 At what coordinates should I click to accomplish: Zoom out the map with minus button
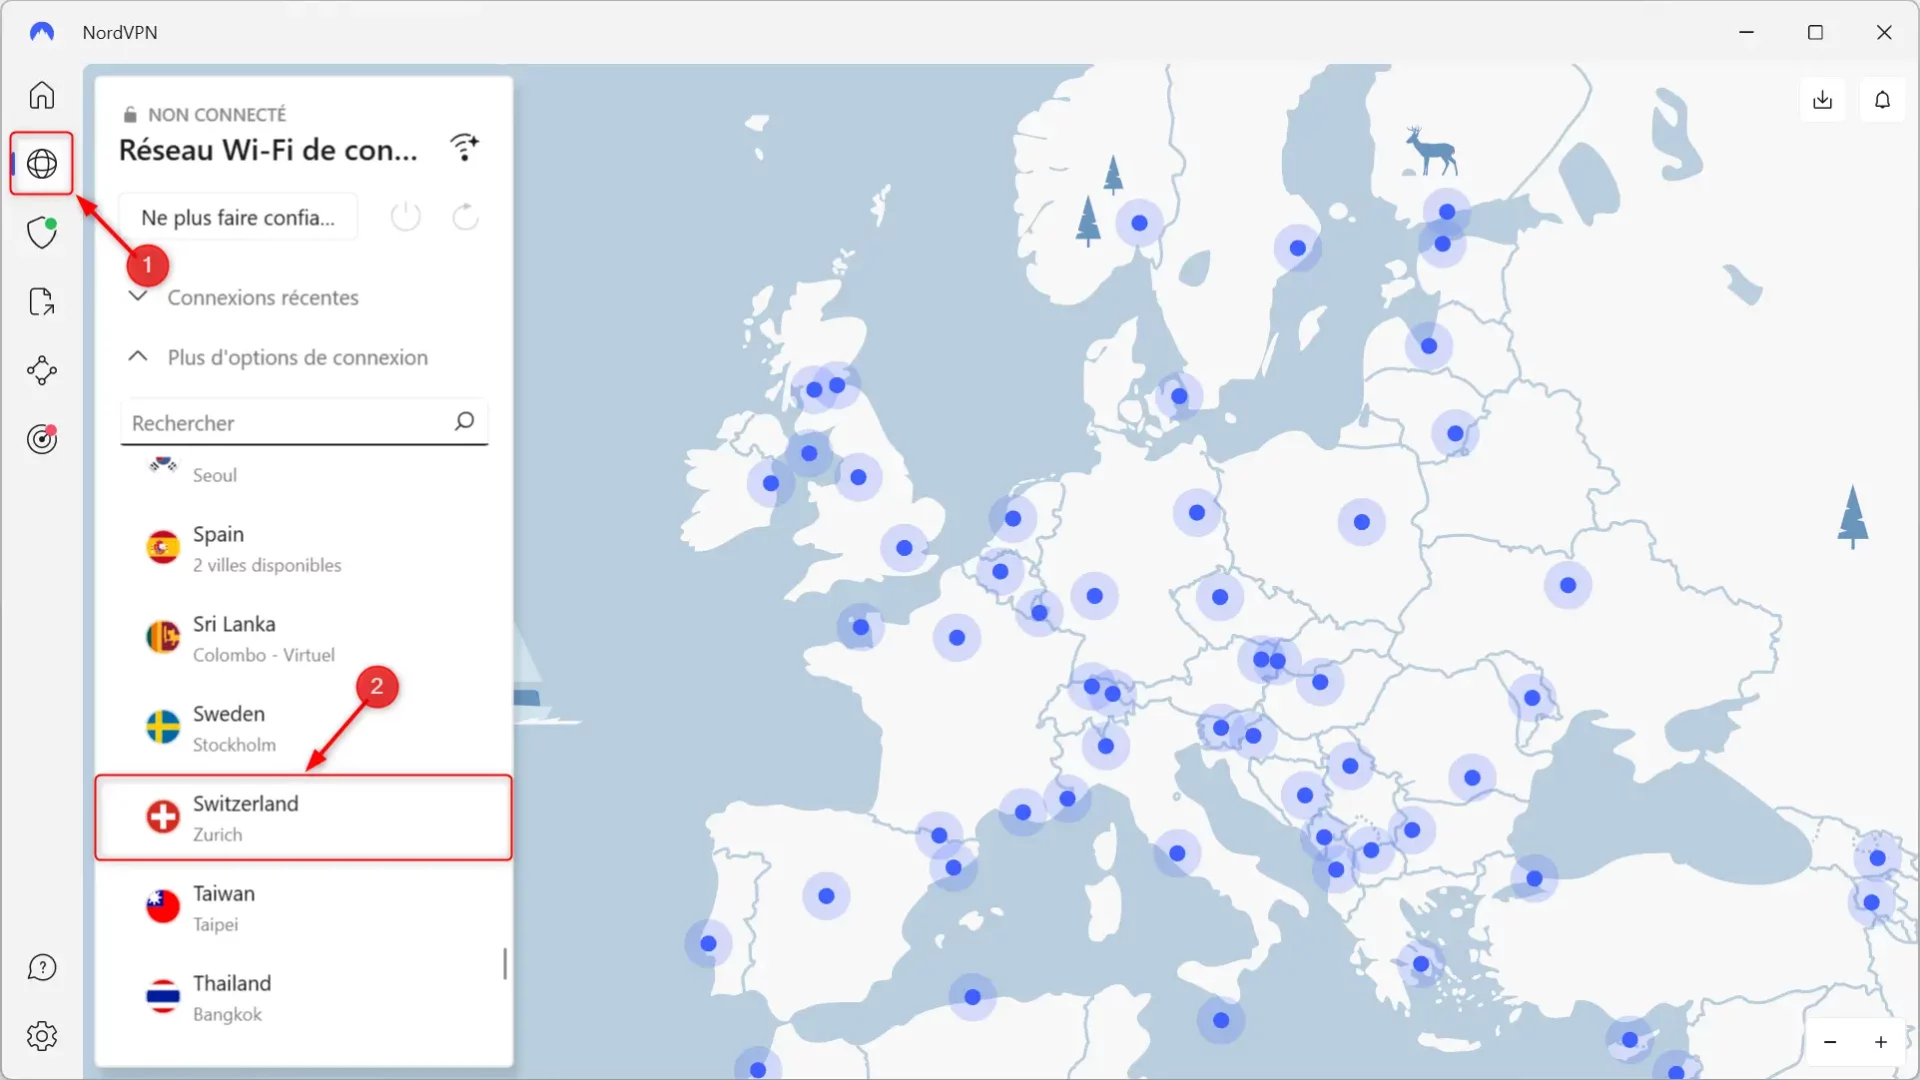coord(1830,1042)
